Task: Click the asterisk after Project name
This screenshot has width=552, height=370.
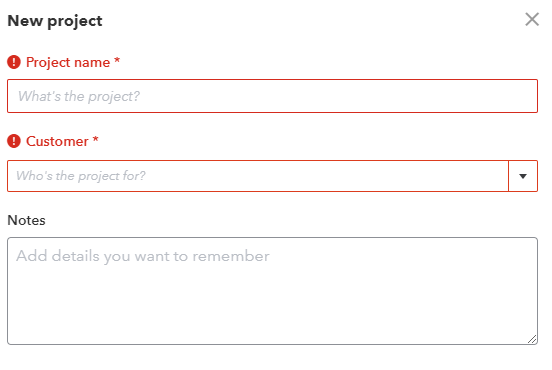Action: tap(117, 61)
